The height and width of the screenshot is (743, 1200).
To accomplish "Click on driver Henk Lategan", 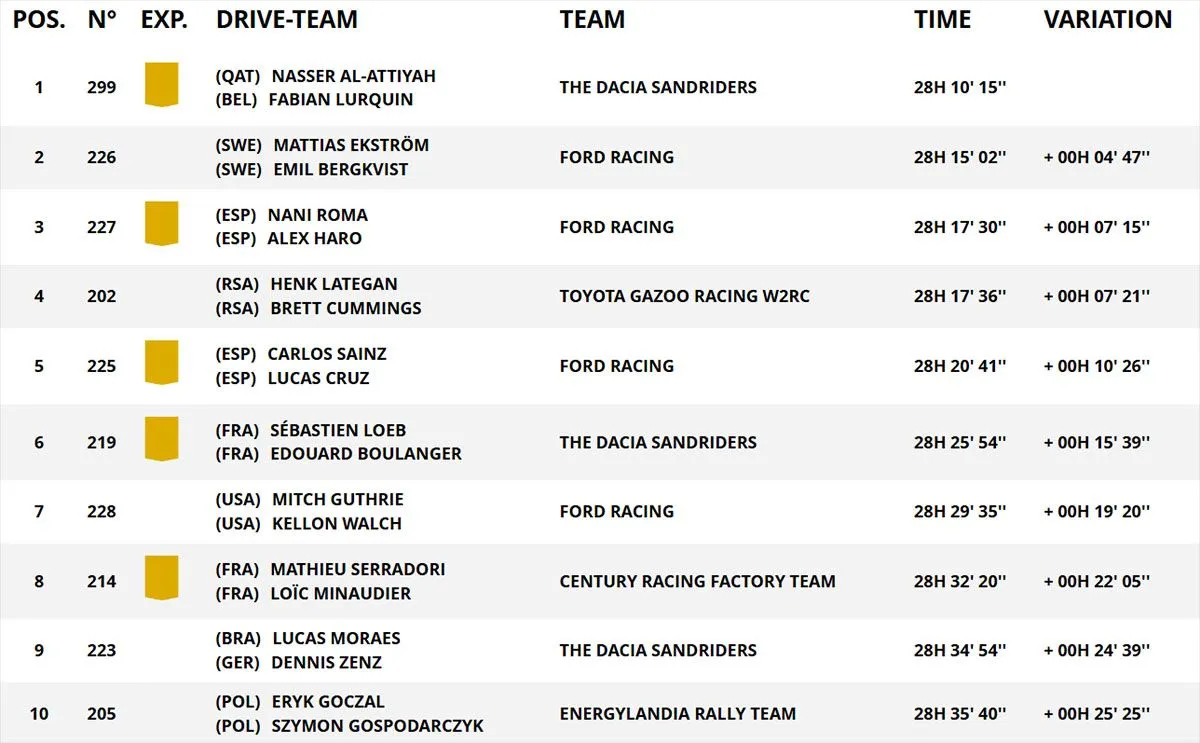I will pyautogui.click(x=334, y=284).
